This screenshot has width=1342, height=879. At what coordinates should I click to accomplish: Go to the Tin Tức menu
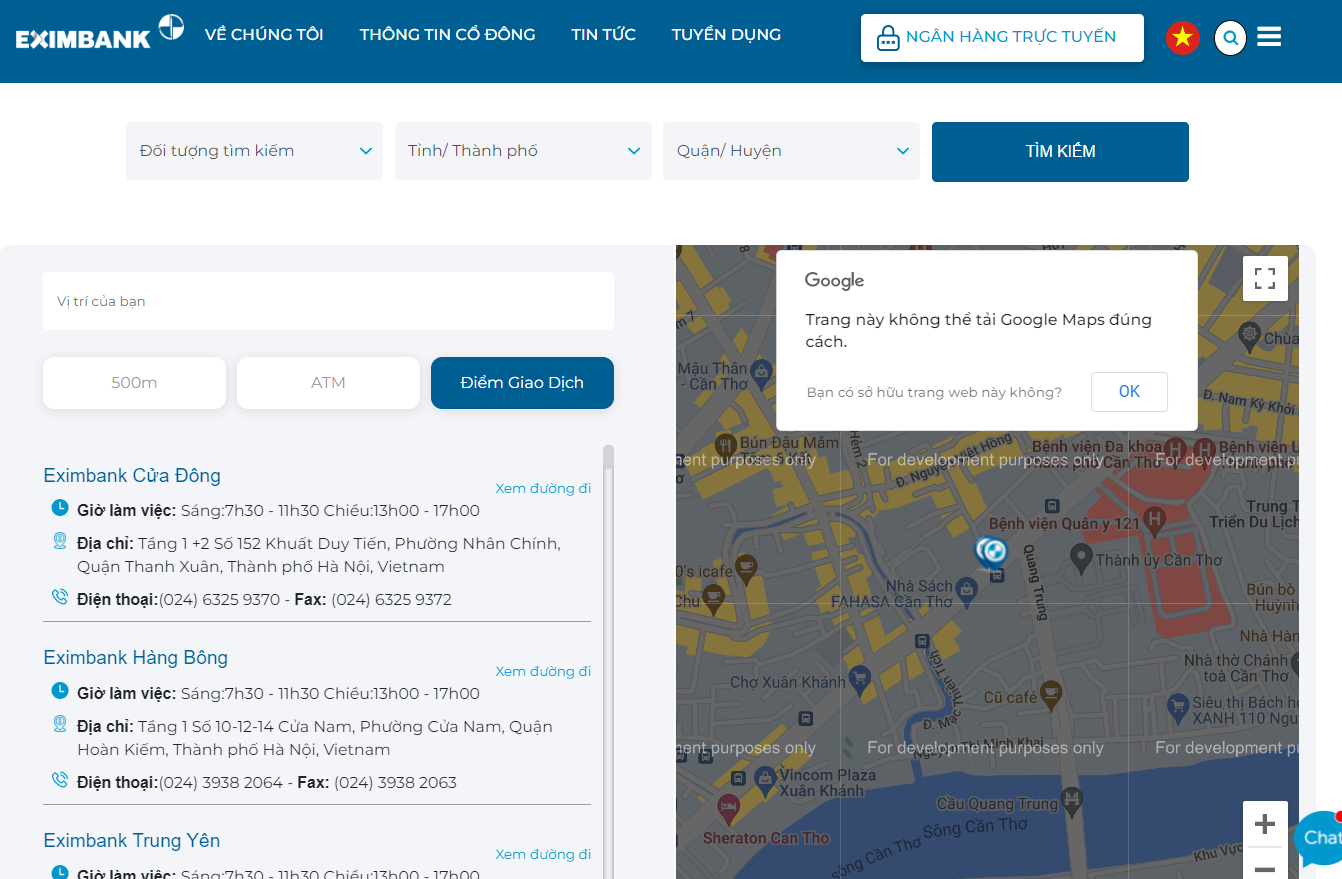(x=603, y=34)
